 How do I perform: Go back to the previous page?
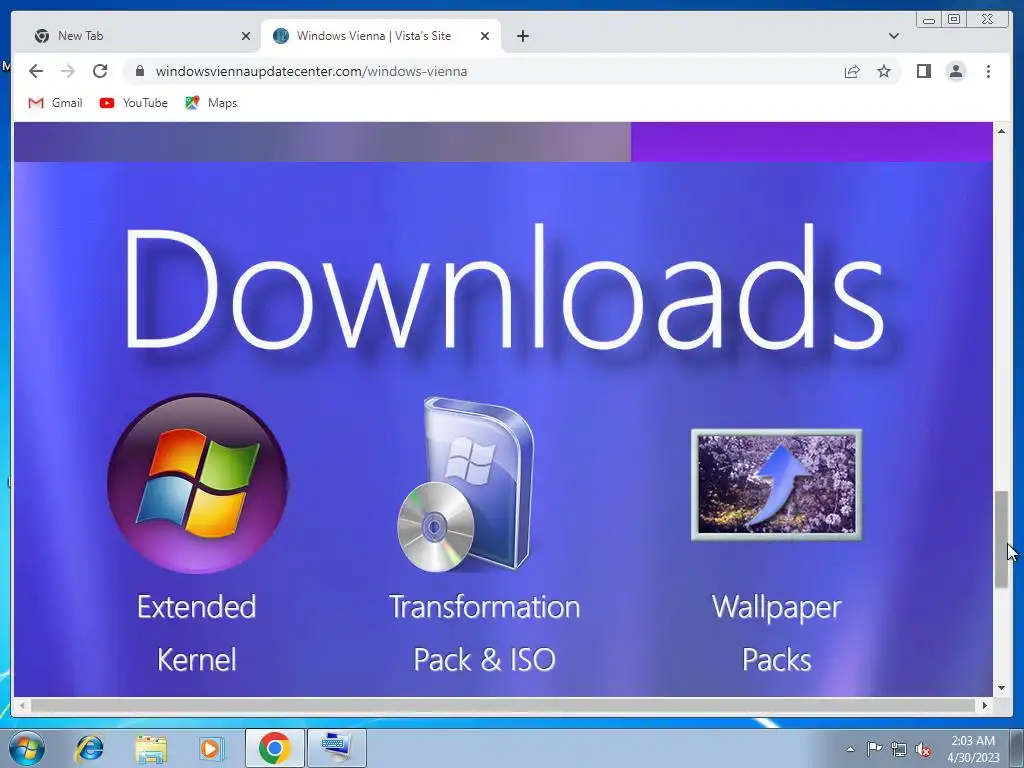coord(36,71)
